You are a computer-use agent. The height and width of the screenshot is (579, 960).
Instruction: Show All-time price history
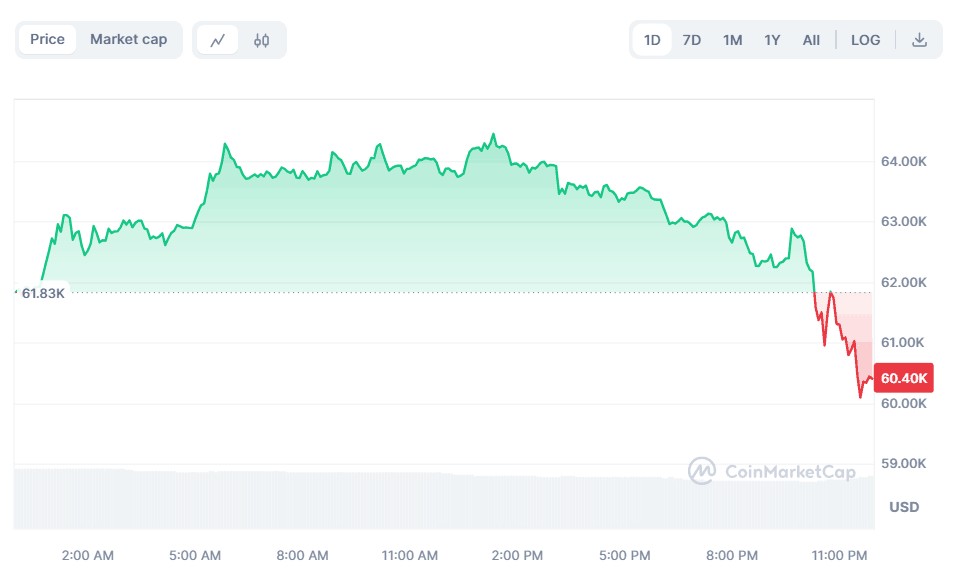811,40
